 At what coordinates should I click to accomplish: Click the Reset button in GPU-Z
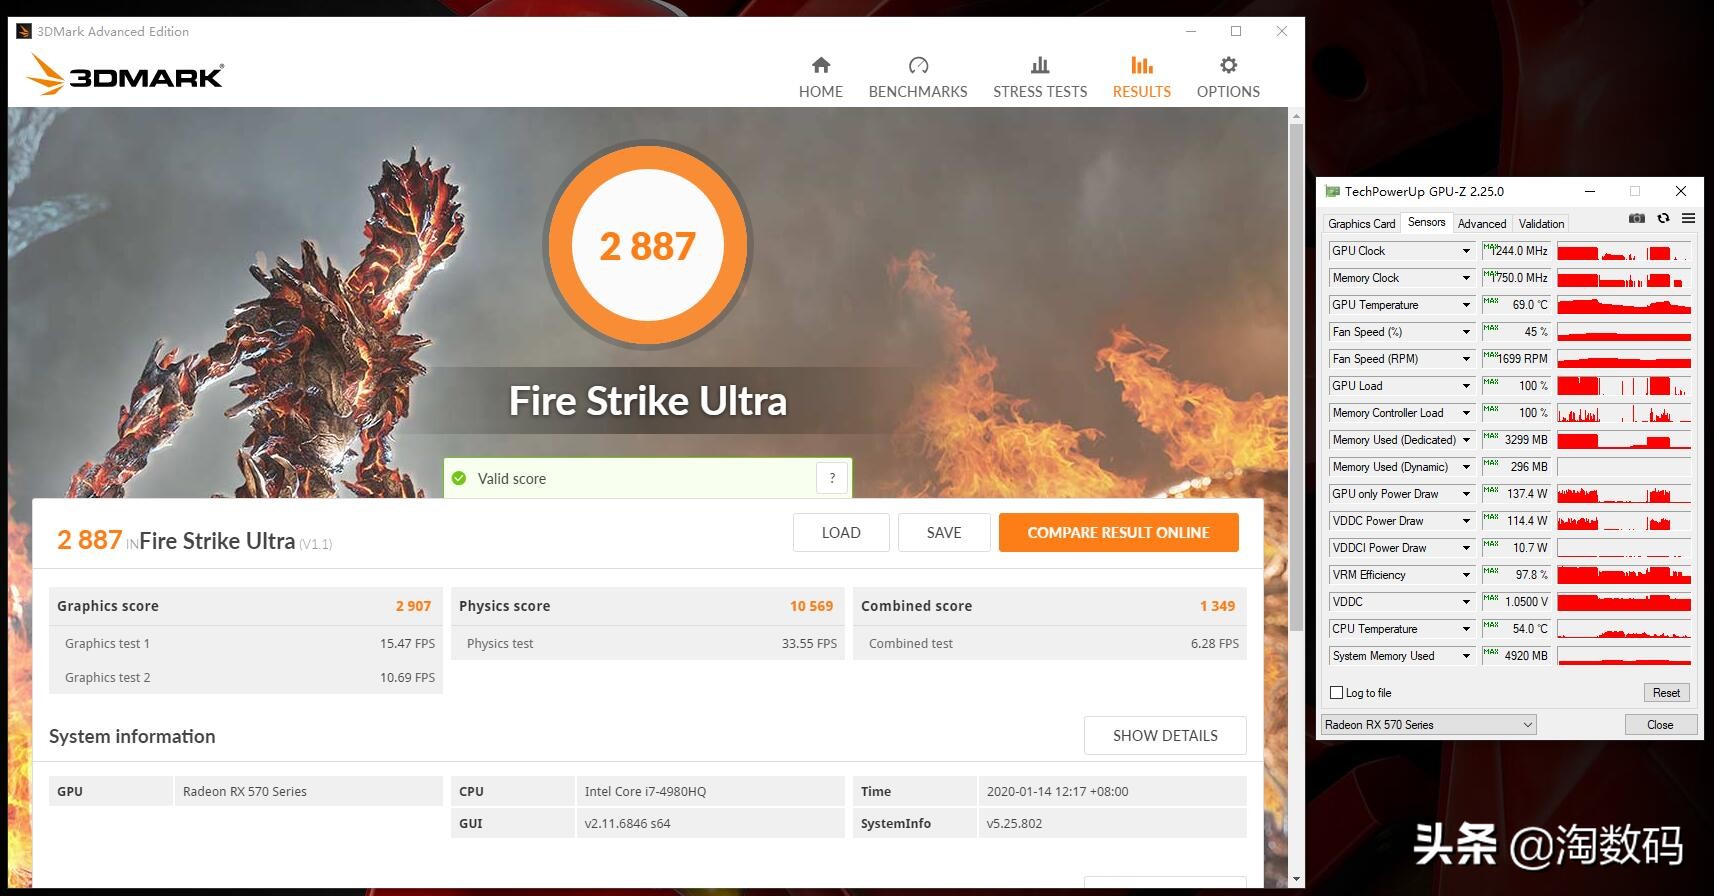[x=1666, y=692]
